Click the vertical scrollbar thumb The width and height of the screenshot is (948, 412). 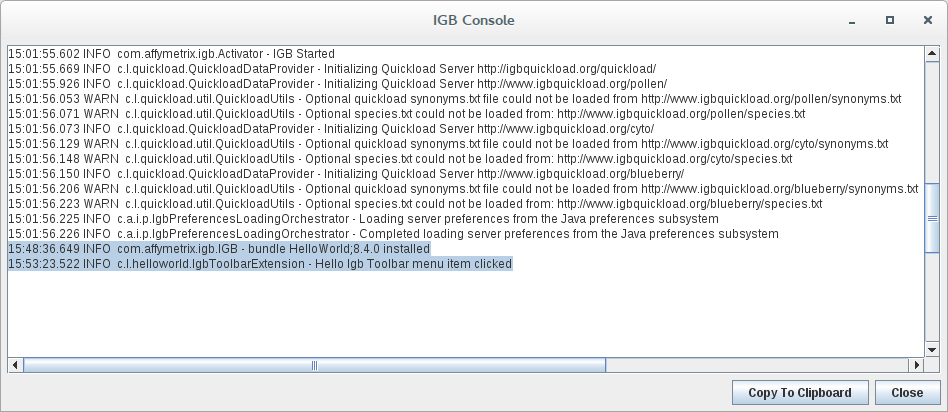point(932,218)
